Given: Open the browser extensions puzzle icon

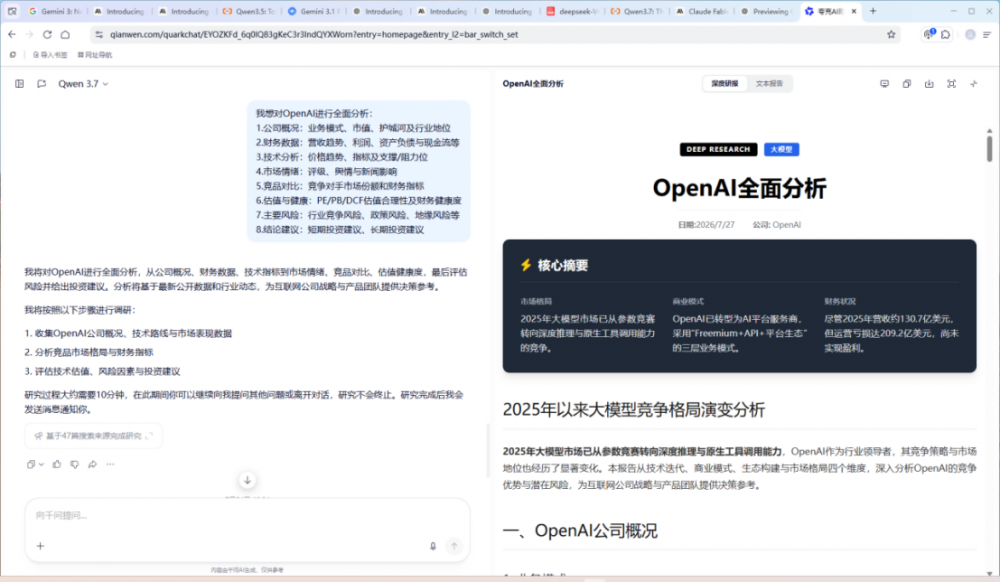Looking at the screenshot, I should [946, 34].
